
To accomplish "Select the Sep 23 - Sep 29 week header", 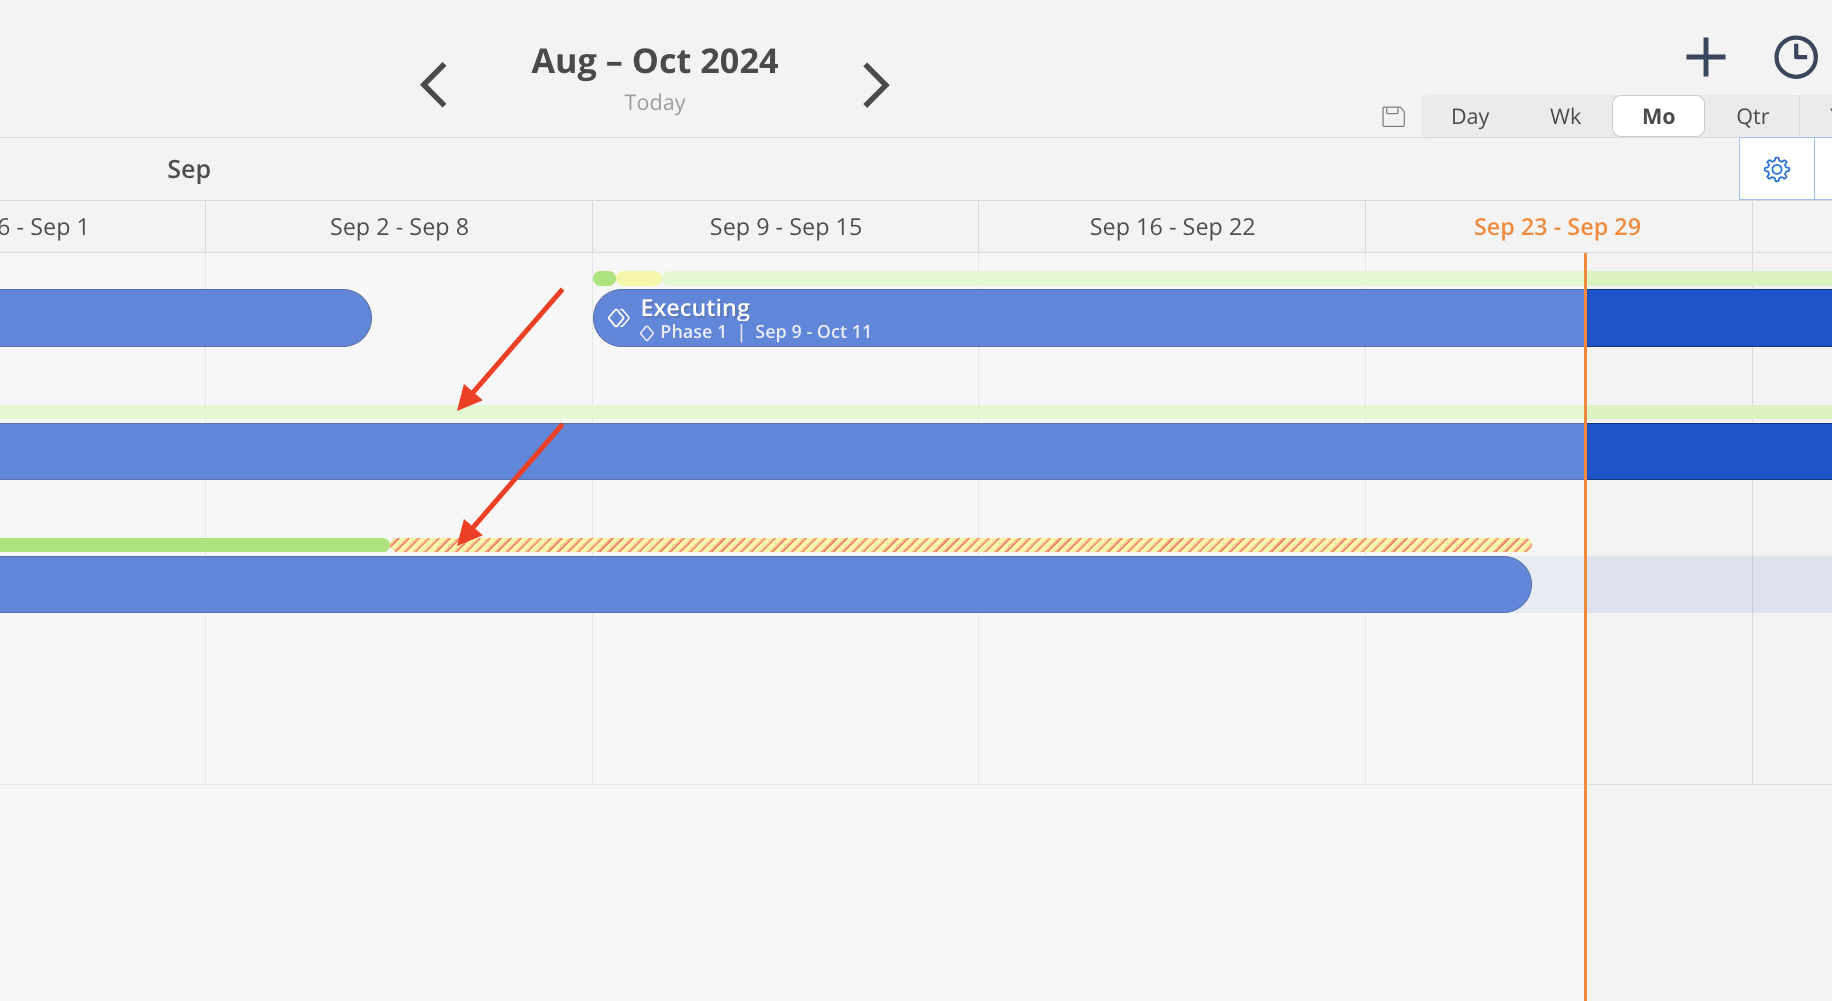I will tap(1558, 227).
